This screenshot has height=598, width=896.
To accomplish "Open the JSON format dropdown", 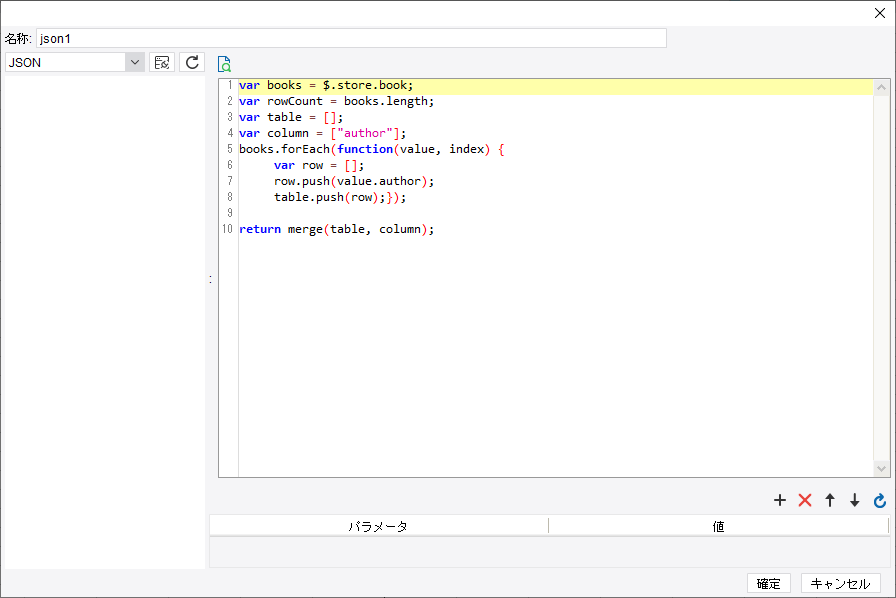I will click(x=70, y=62).
